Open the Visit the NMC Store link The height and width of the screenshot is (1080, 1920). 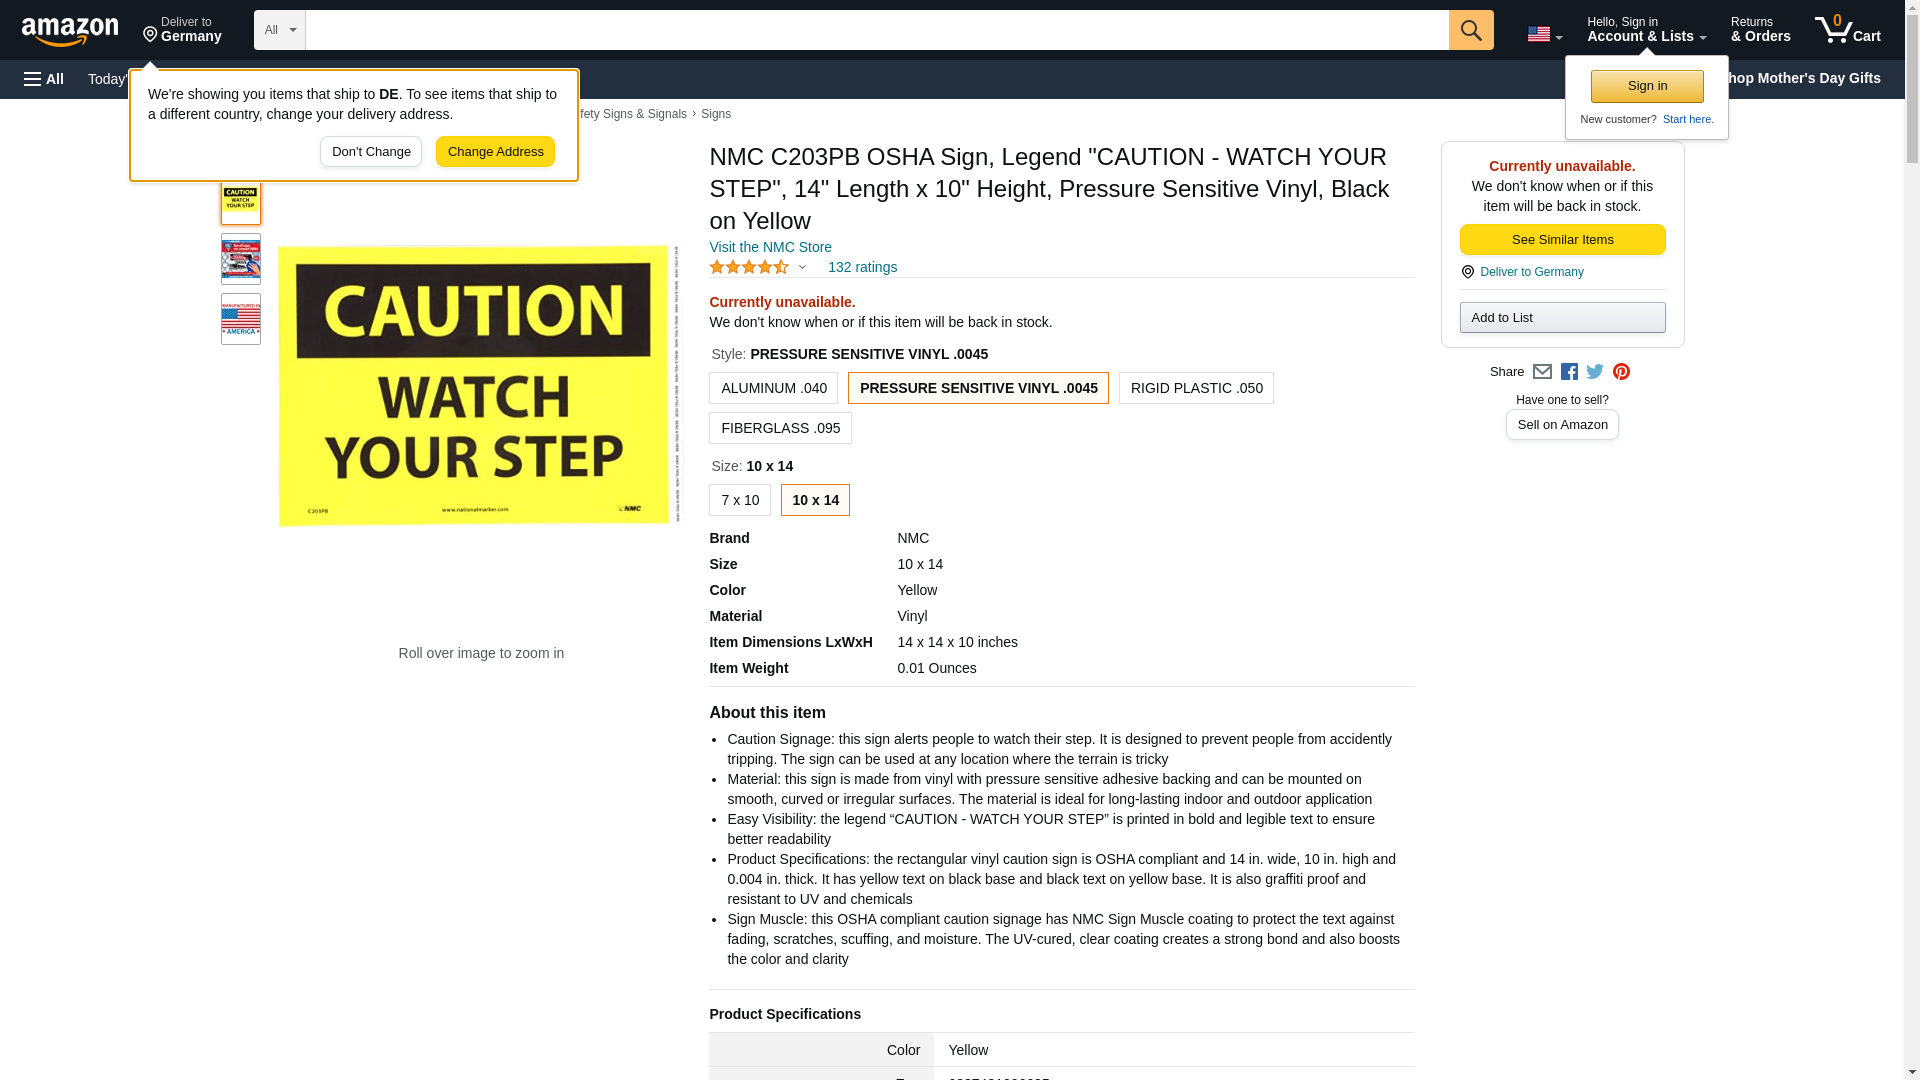click(x=770, y=247)
